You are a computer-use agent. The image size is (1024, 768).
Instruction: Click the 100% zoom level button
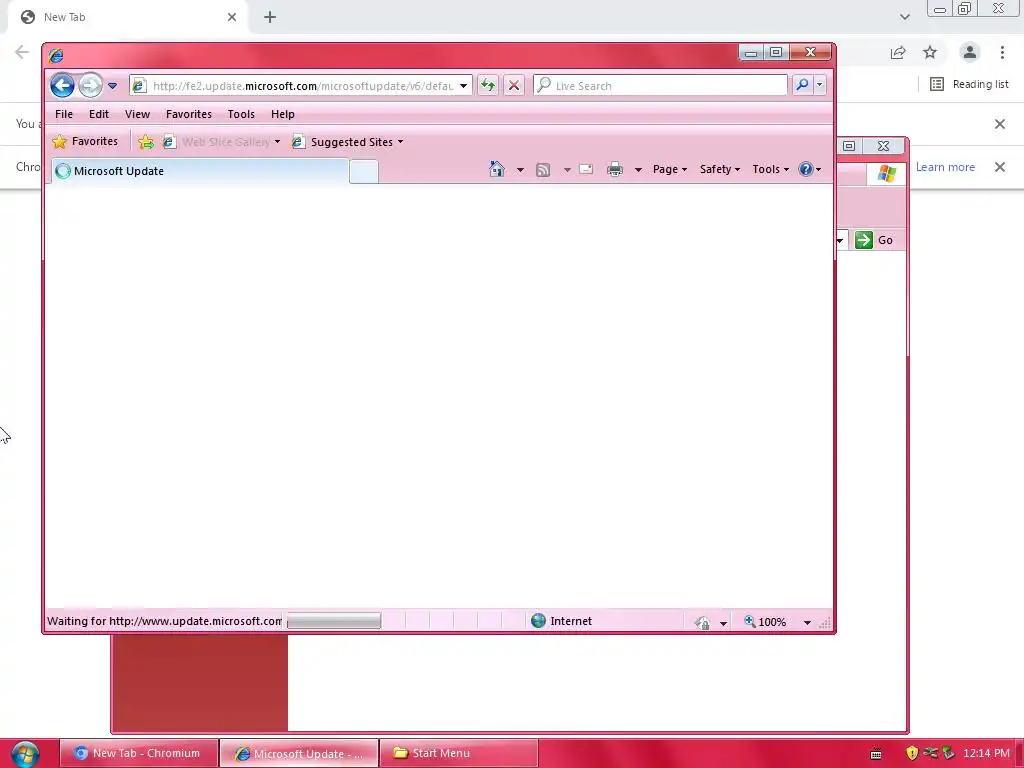(x=765, y=622)
